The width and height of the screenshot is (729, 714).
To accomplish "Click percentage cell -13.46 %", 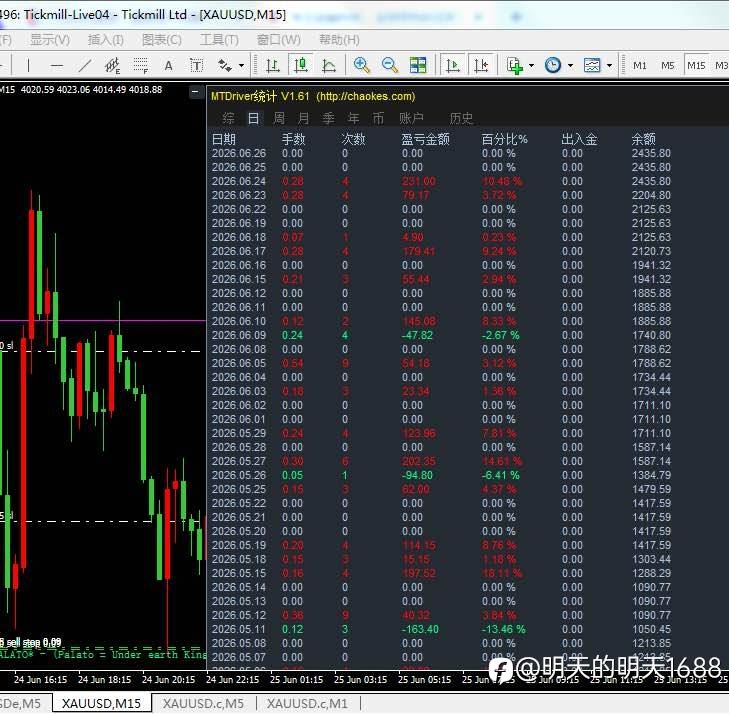I will coord(504,629).
